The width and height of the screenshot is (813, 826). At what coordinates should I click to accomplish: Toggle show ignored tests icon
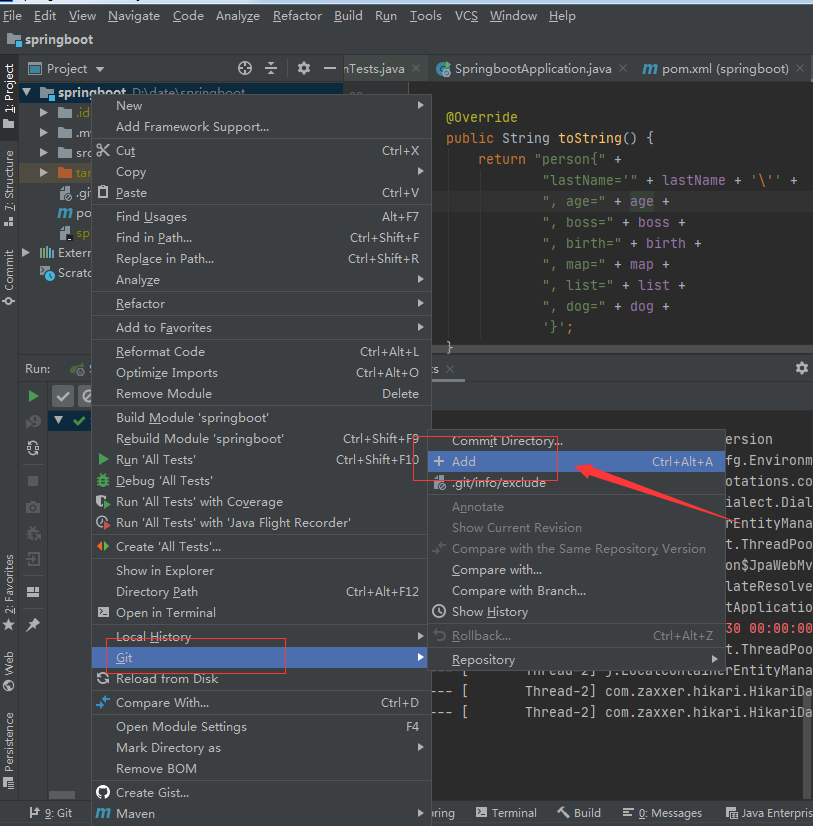[x=86, y=396]
